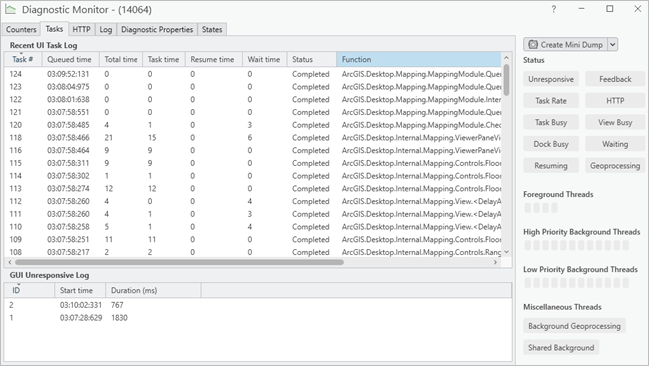The width and height of the screenshot is (649, 366).
Task: Toggle the Resuming status indicator
Action: tap(551, 166)
